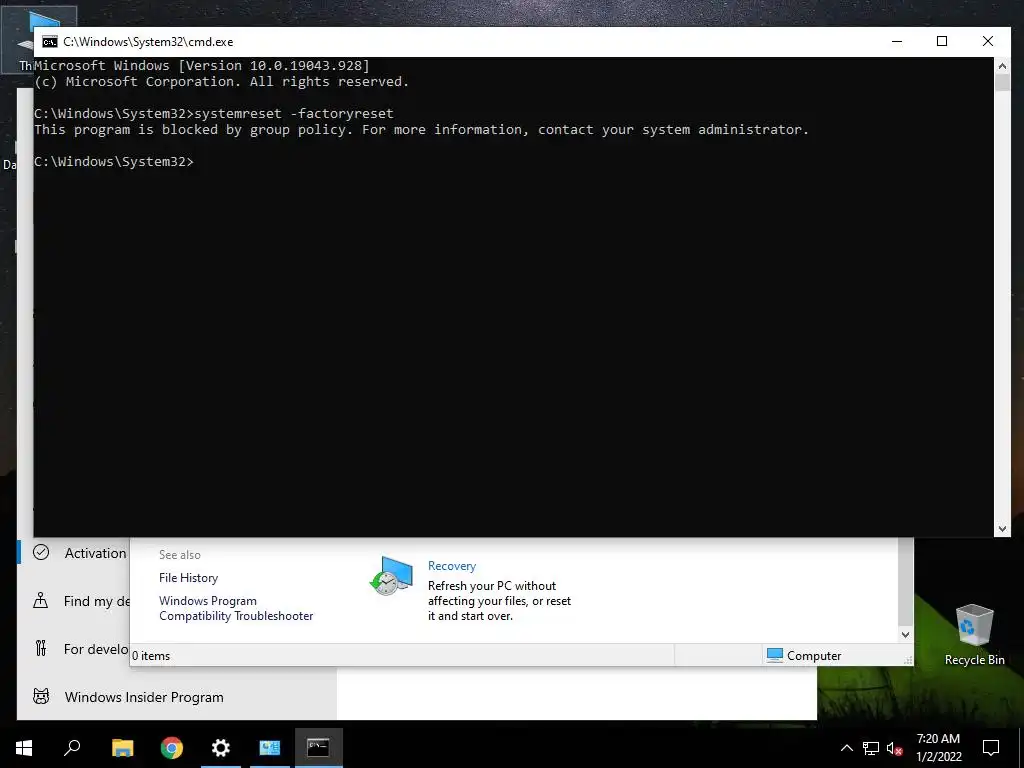Minimize the cmd.exe window
Viewport: 1024px width, 768px height.
point(897,41)
